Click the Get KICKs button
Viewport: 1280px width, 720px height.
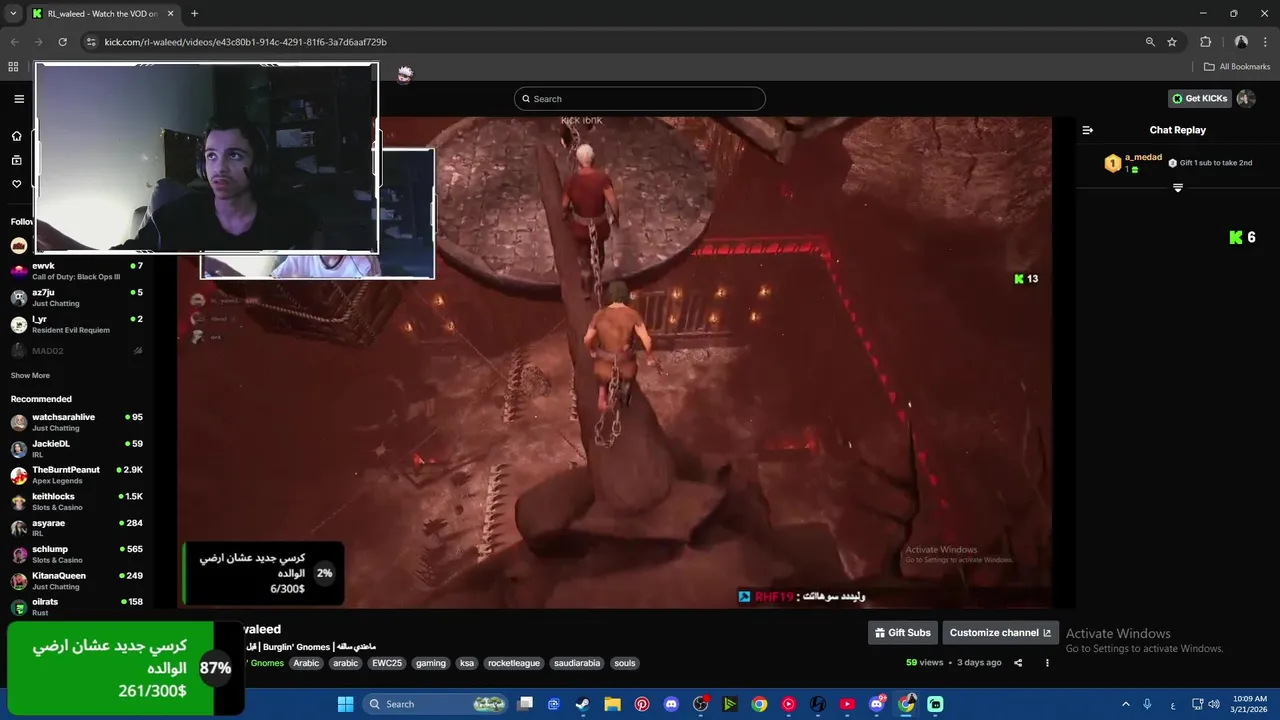pos(1199,99)
